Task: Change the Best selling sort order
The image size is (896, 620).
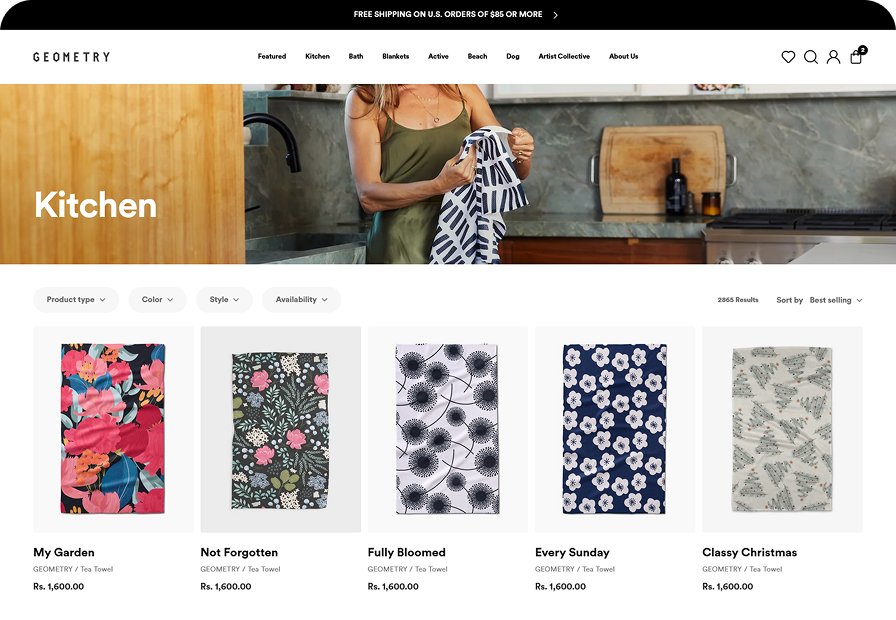Action: point(835,300)
